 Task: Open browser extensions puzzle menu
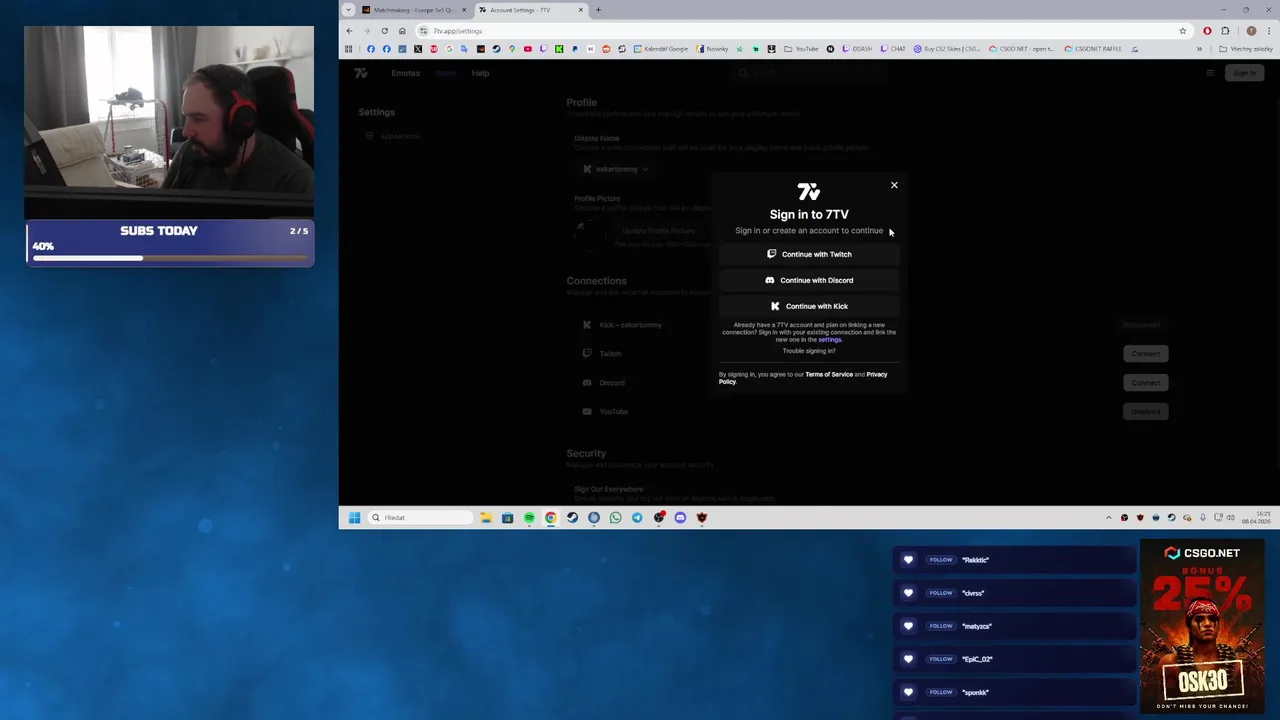[1225, 31]
